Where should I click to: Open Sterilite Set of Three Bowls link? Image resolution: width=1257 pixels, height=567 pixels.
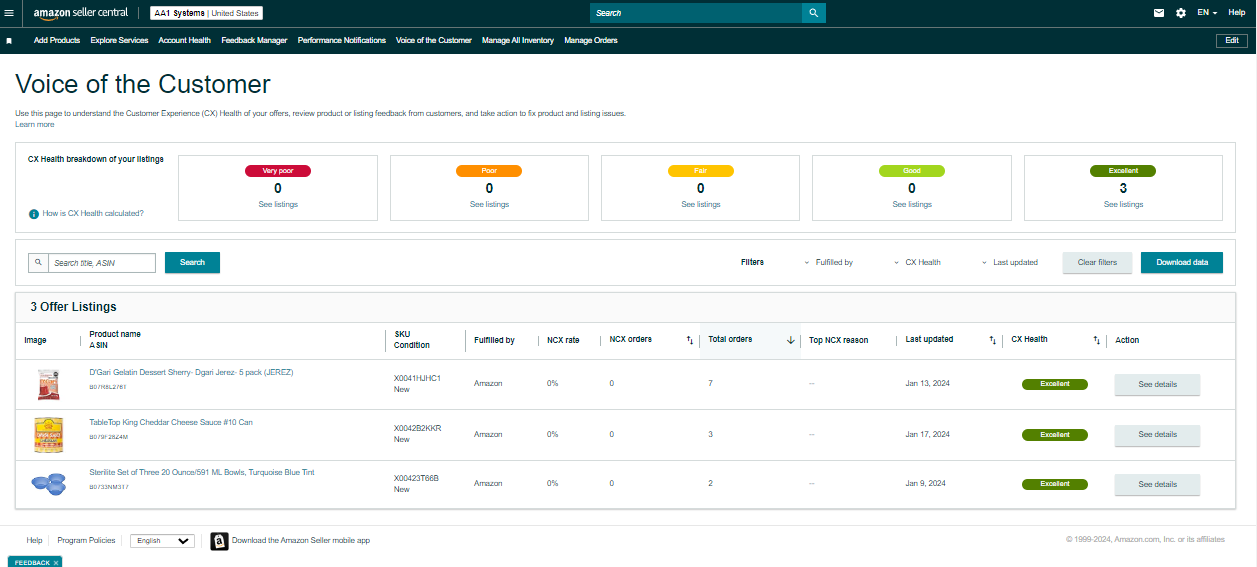(x=202, y=472)
